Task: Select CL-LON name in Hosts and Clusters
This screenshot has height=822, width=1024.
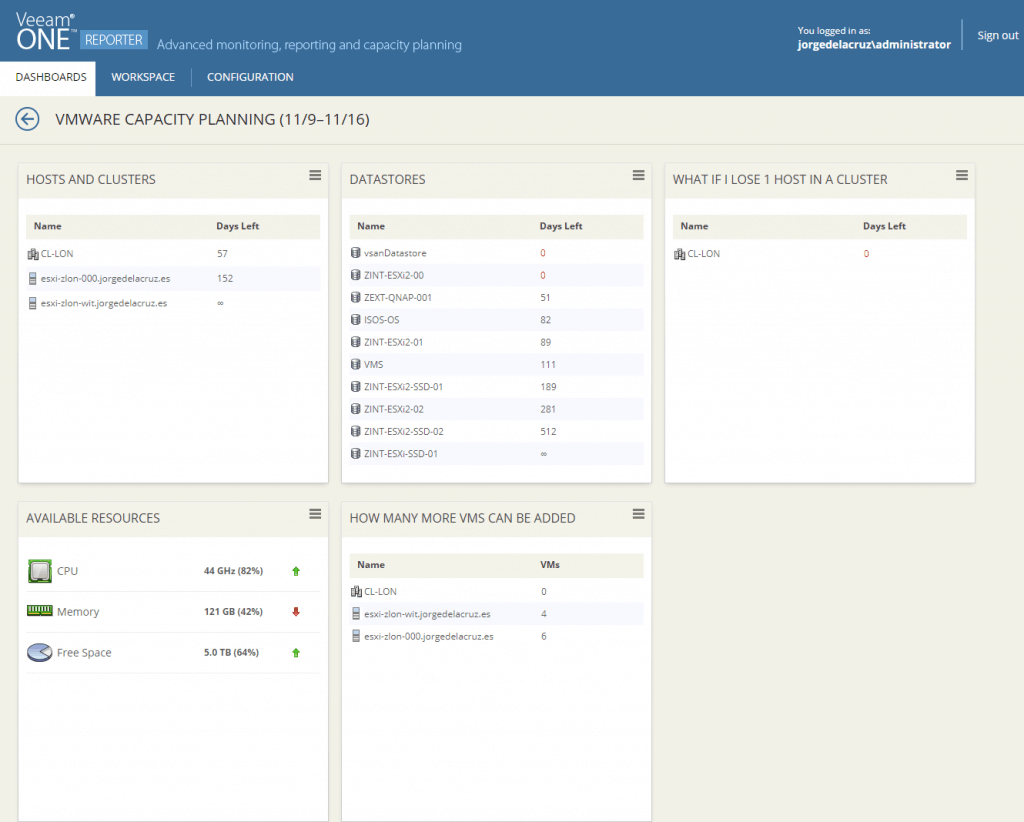Action: [57, 253]
